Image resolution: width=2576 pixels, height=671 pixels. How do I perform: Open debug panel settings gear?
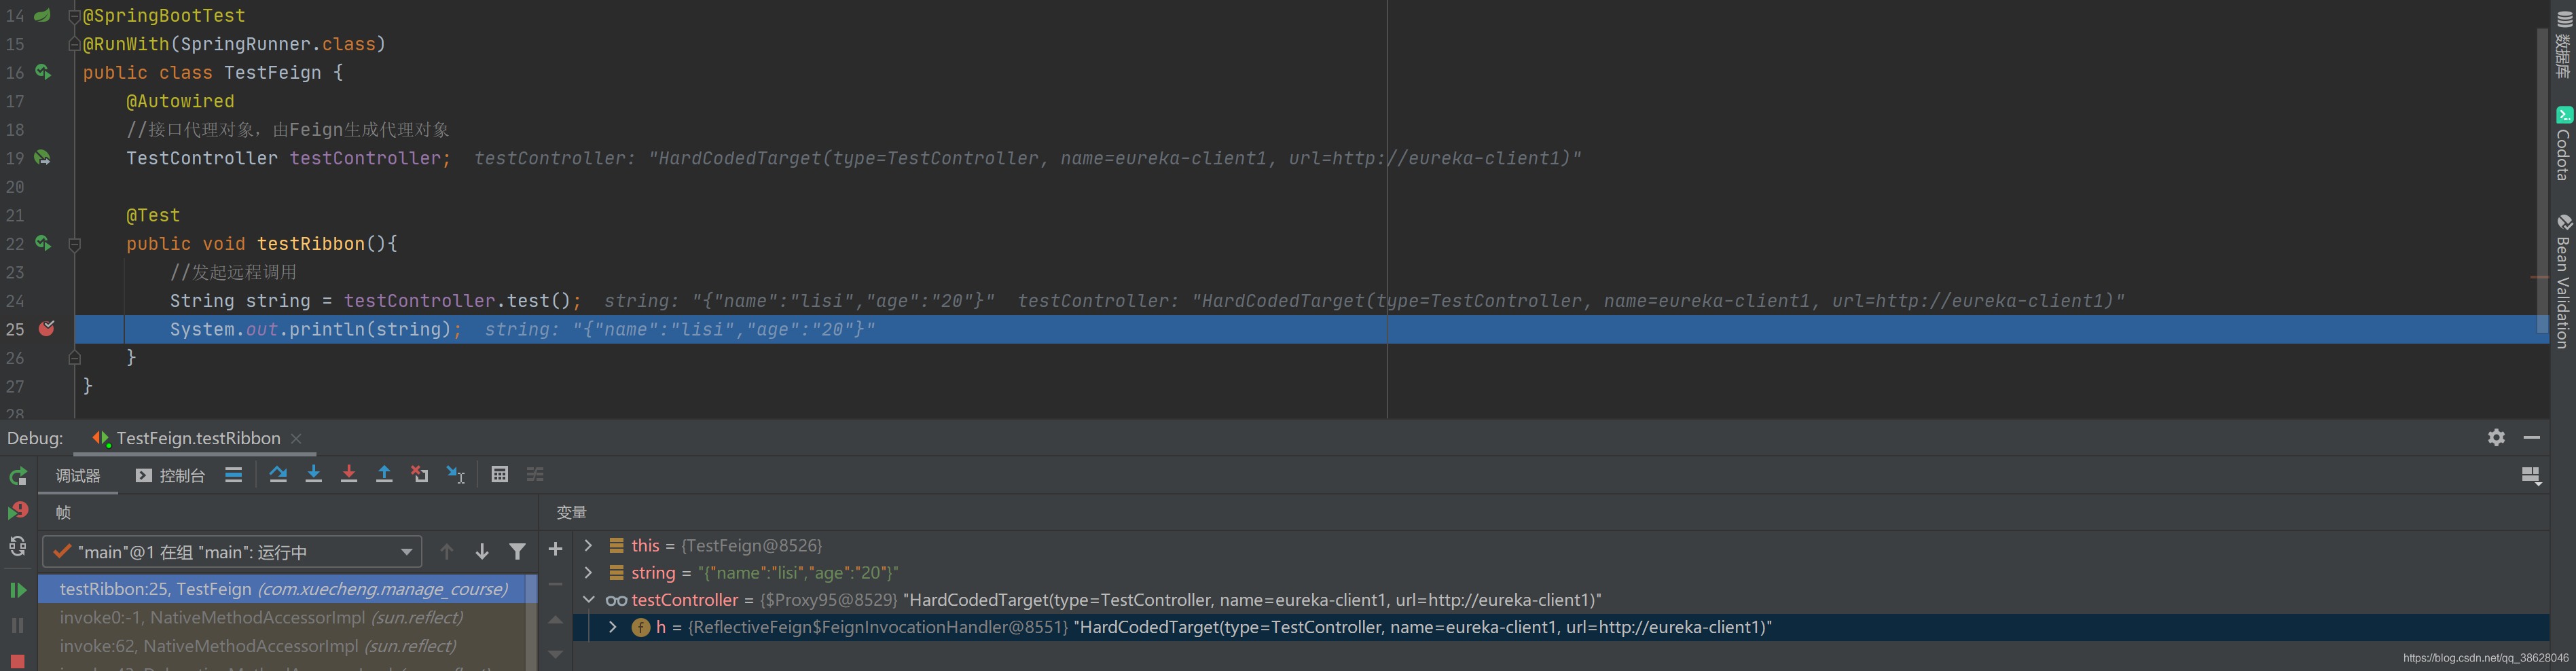pos(2496,438)
